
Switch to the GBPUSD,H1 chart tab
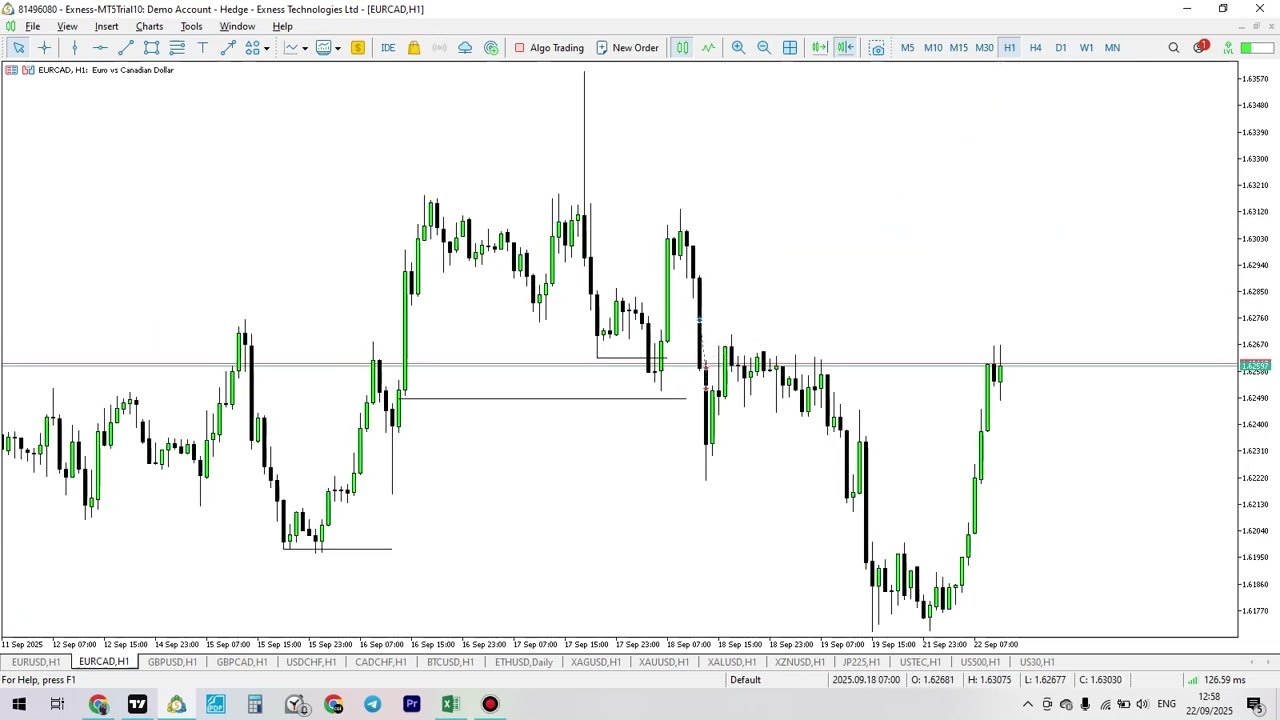(x=172, y=662)
